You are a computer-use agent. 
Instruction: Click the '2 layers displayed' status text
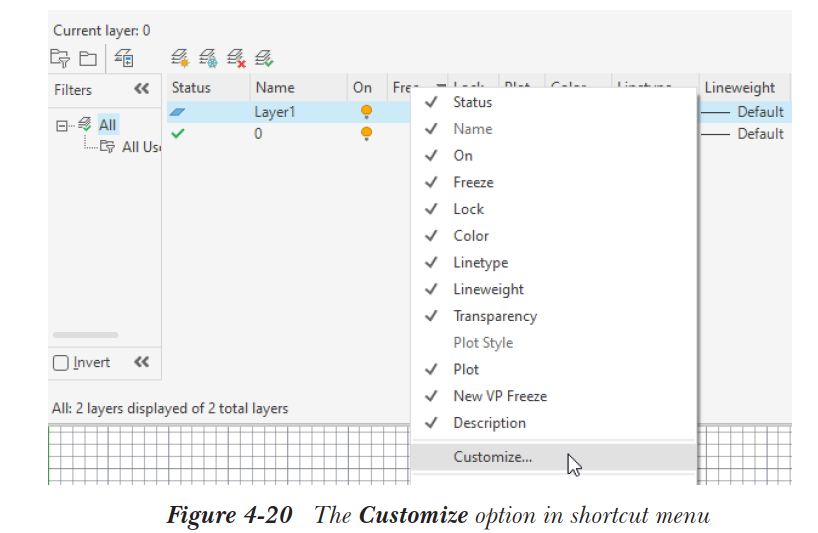coord(170,408)
